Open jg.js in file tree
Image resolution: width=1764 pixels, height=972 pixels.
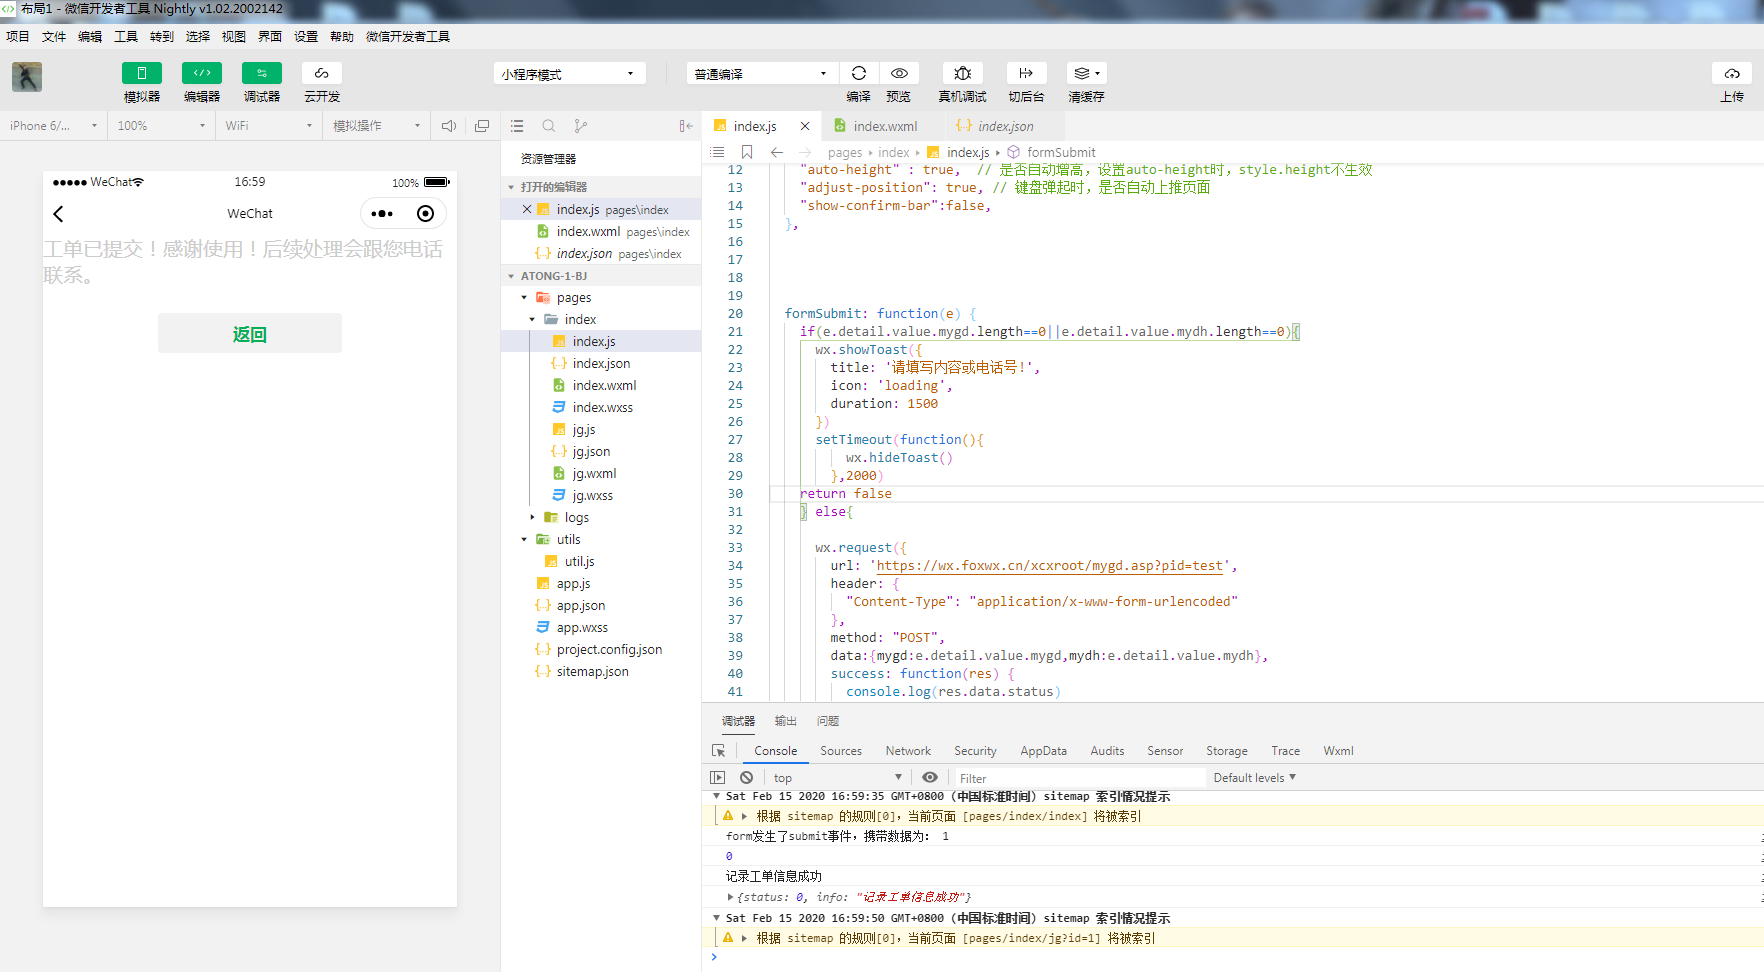(x=584, y=430)
